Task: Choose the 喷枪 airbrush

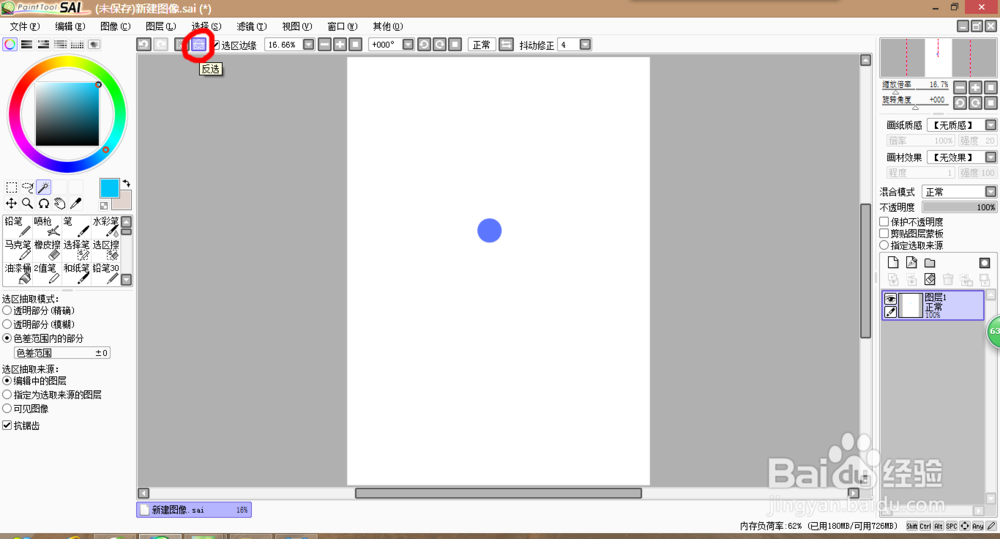Action: pyautogui.click(x=47, y=226)
